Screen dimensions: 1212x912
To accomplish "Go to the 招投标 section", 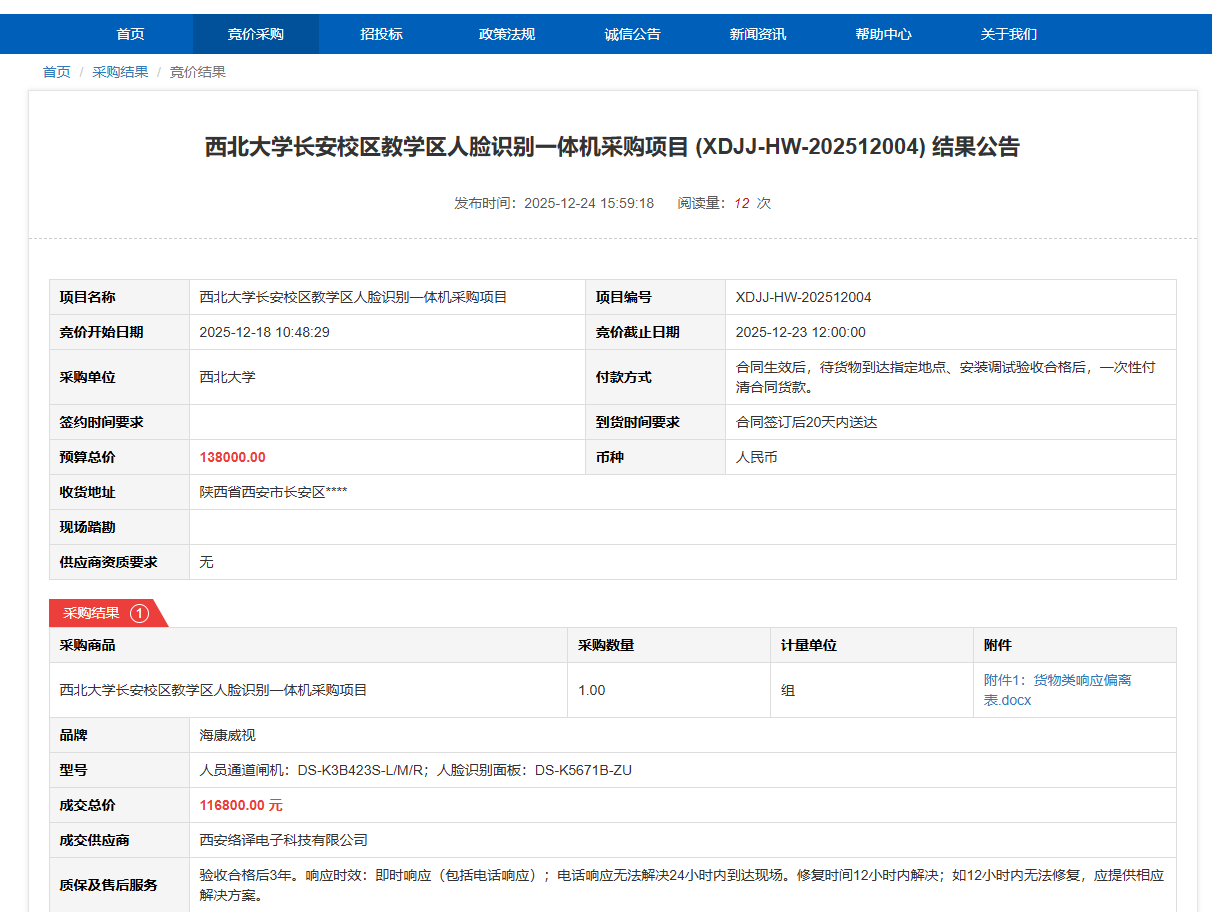I will (x=381, y=34).
